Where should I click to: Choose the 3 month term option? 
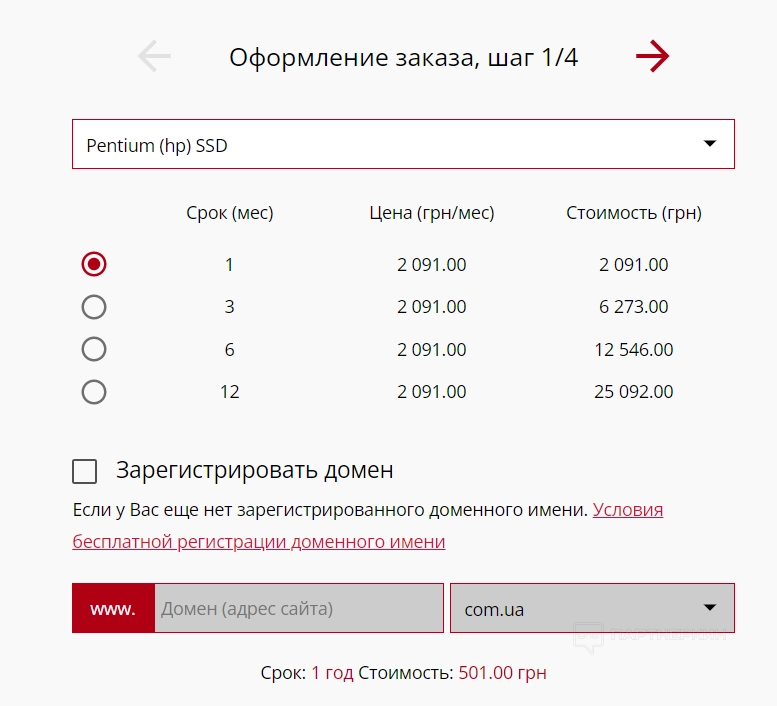click(x=94, y=307)
